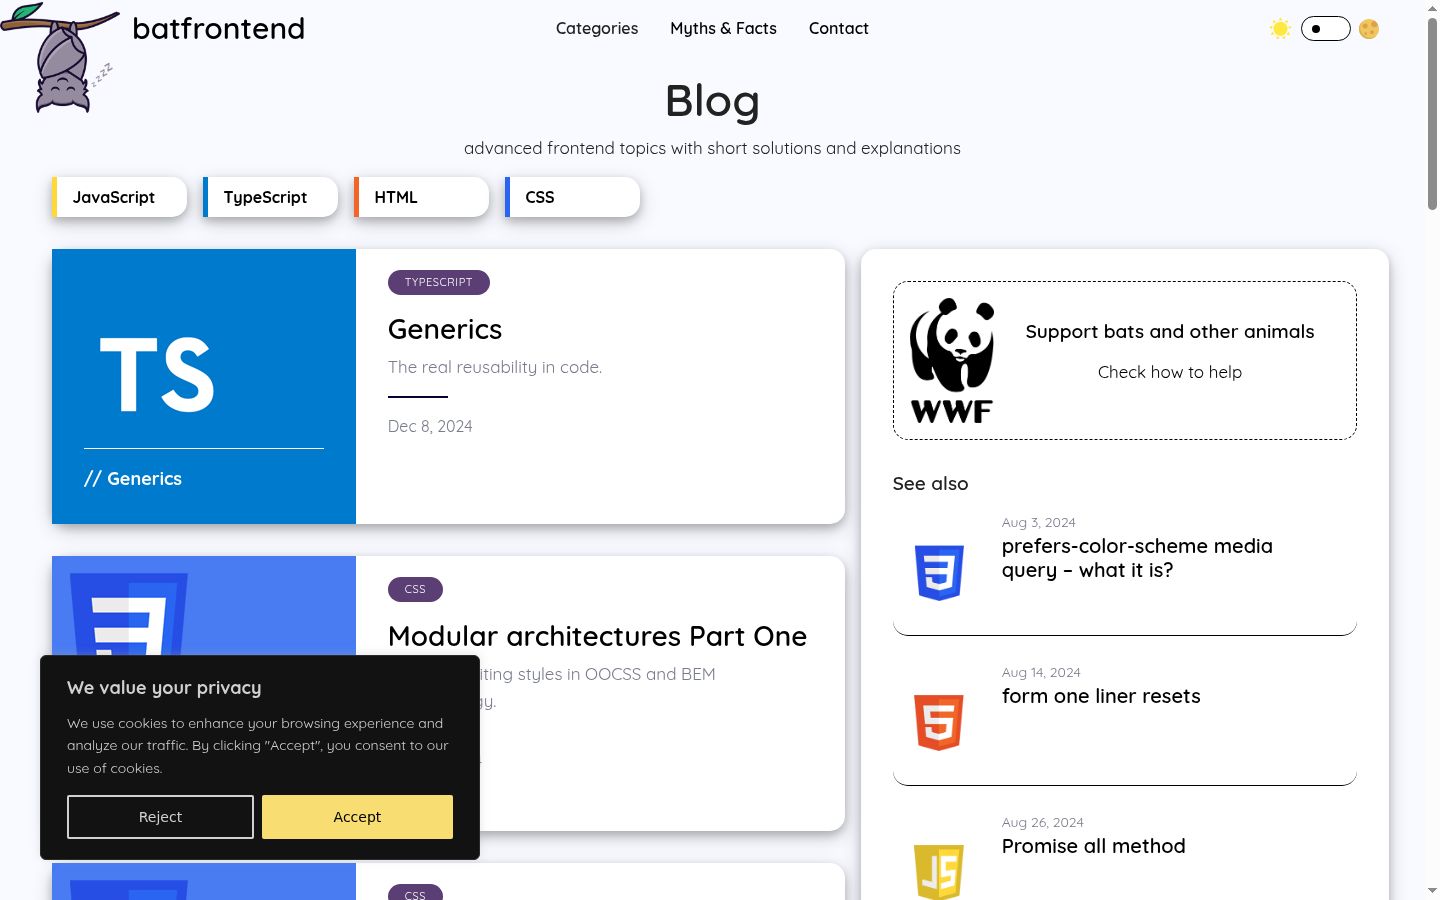This screenshot has width=1440, height=900.
Task: Click the TYPESCRIPT tag badge
Action: pyautogui.click(x=439, y=282)
